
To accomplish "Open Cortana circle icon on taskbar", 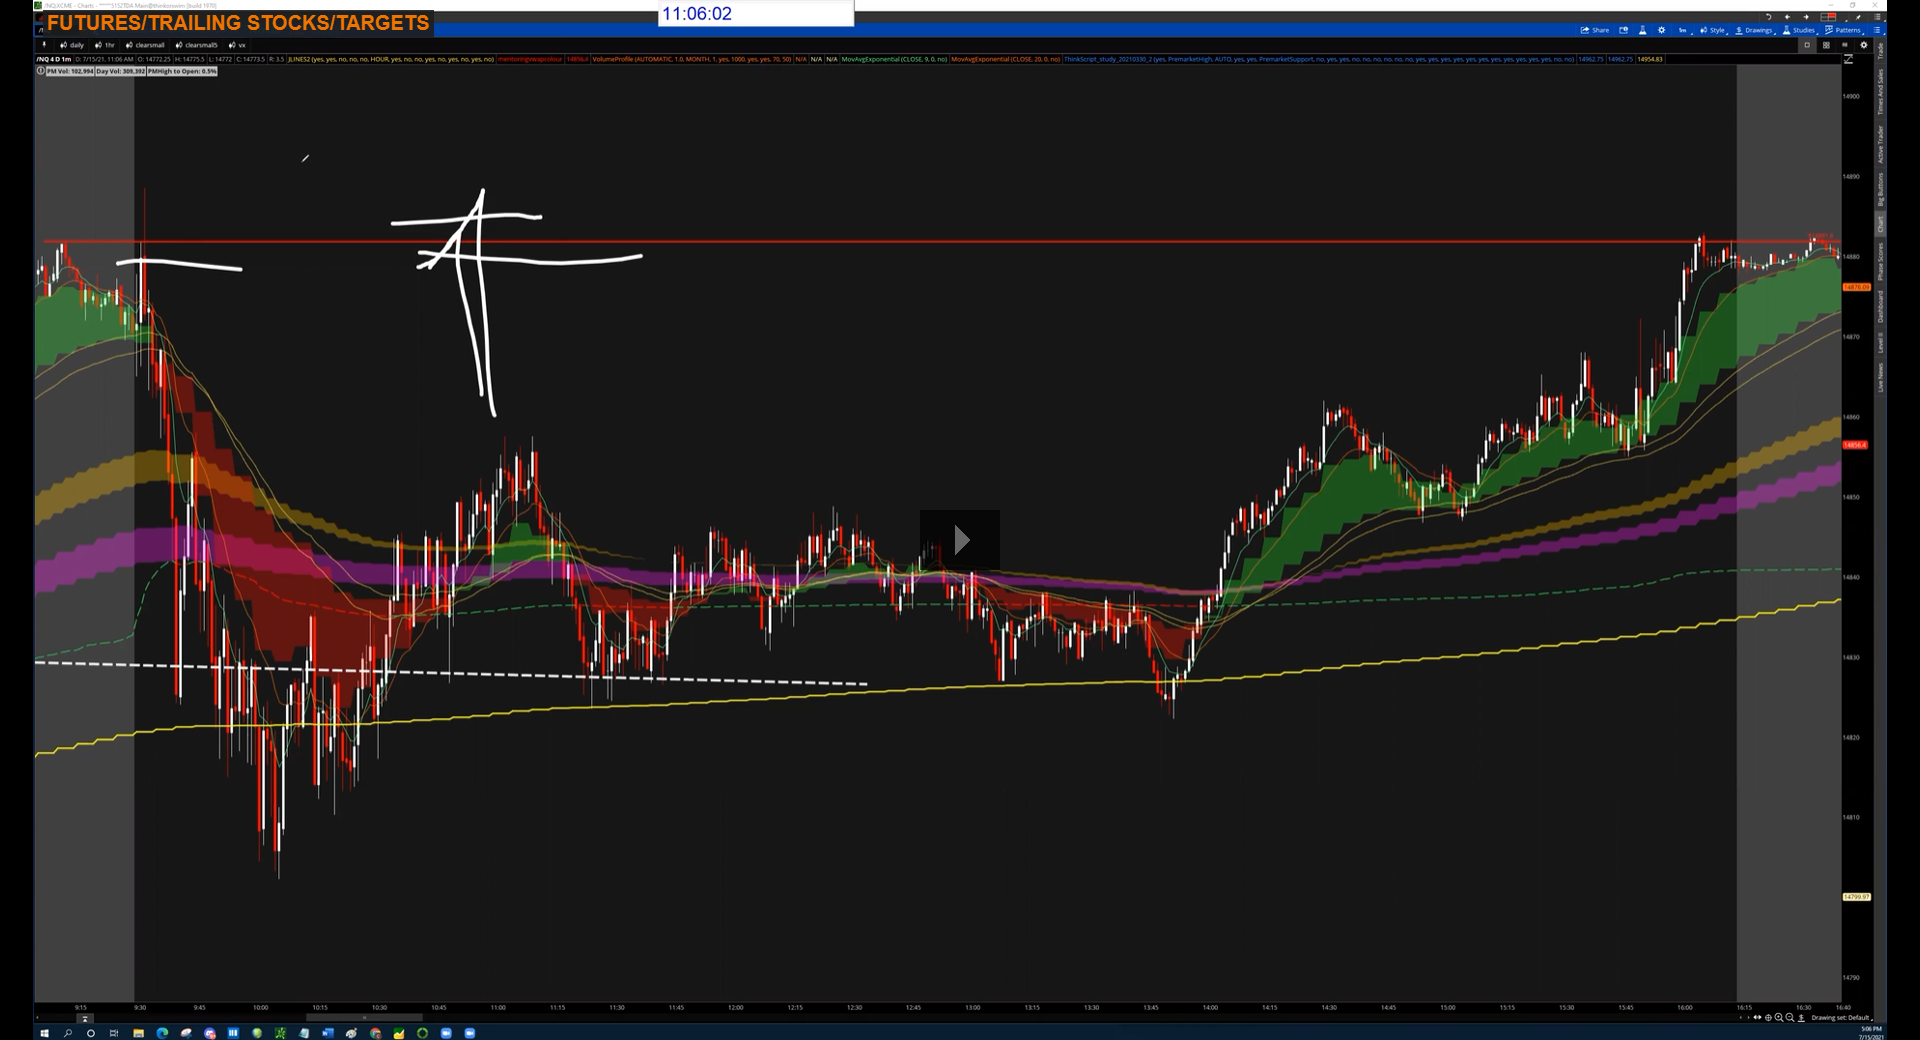I will coord(91,1033).
